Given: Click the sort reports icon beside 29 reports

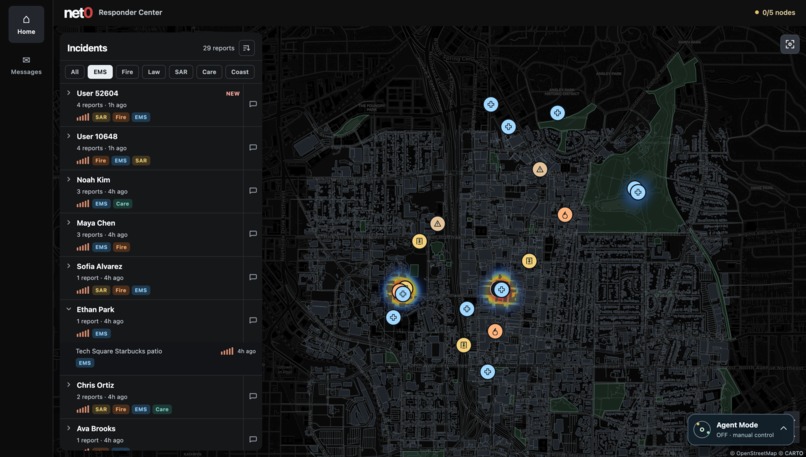Looking at the screenshot, I should (247, 48).
